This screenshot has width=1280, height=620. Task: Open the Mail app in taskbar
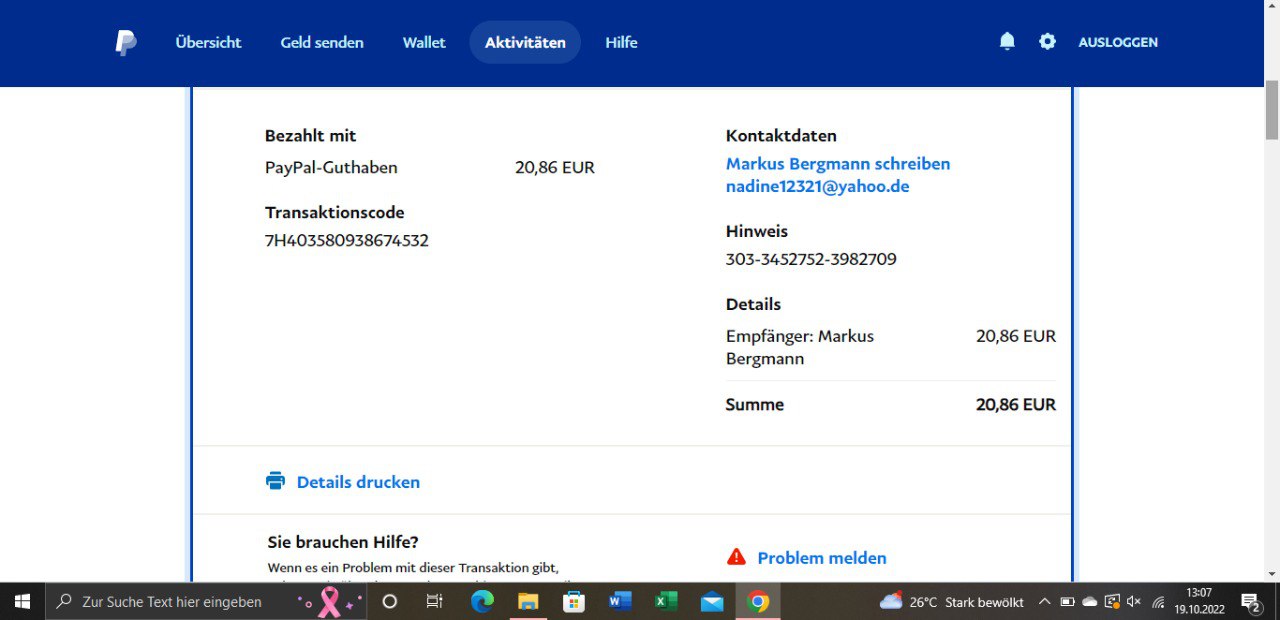pyautogui.click(x=712, y=601)
